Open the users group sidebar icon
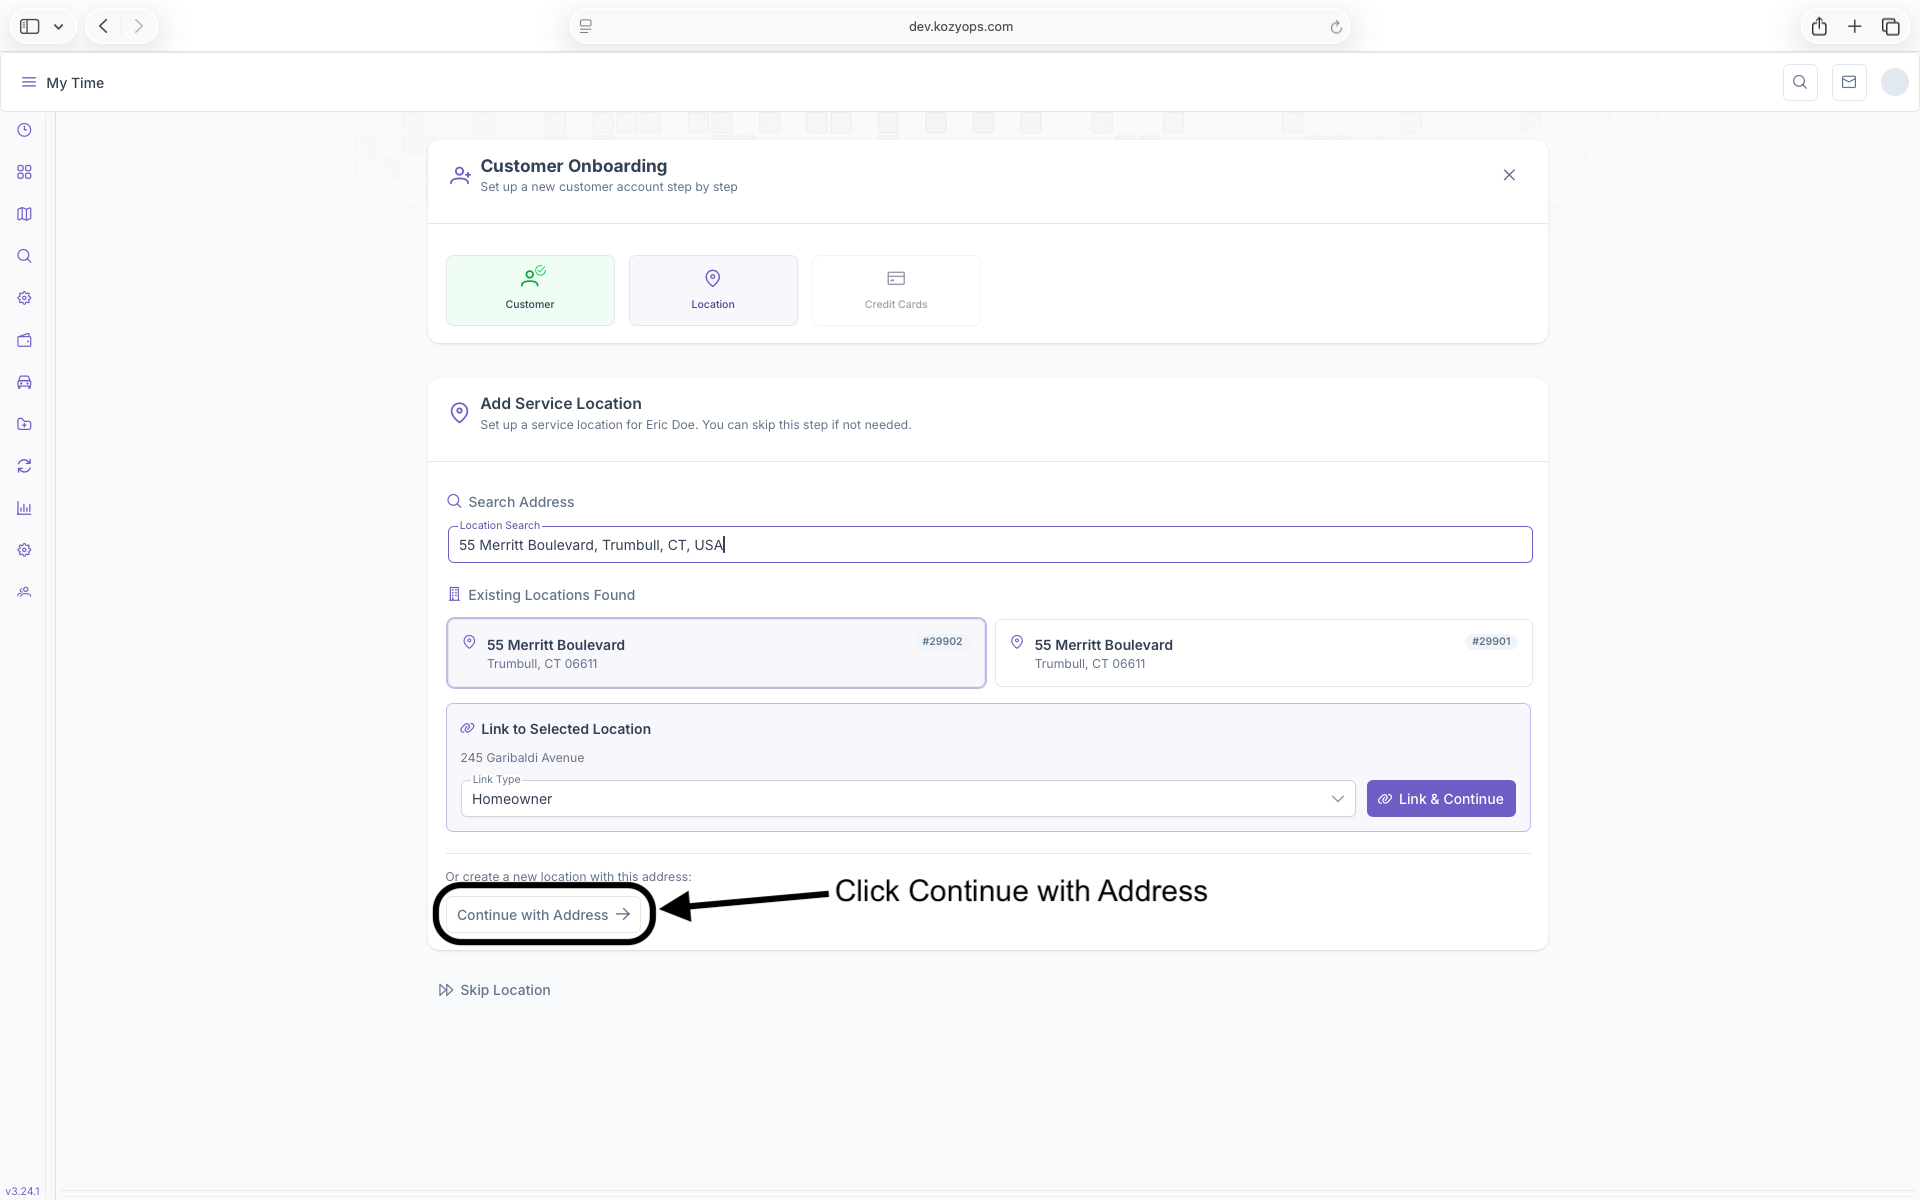The height and width of the screenshot is (1200, 1920). [x=24, y=592]
